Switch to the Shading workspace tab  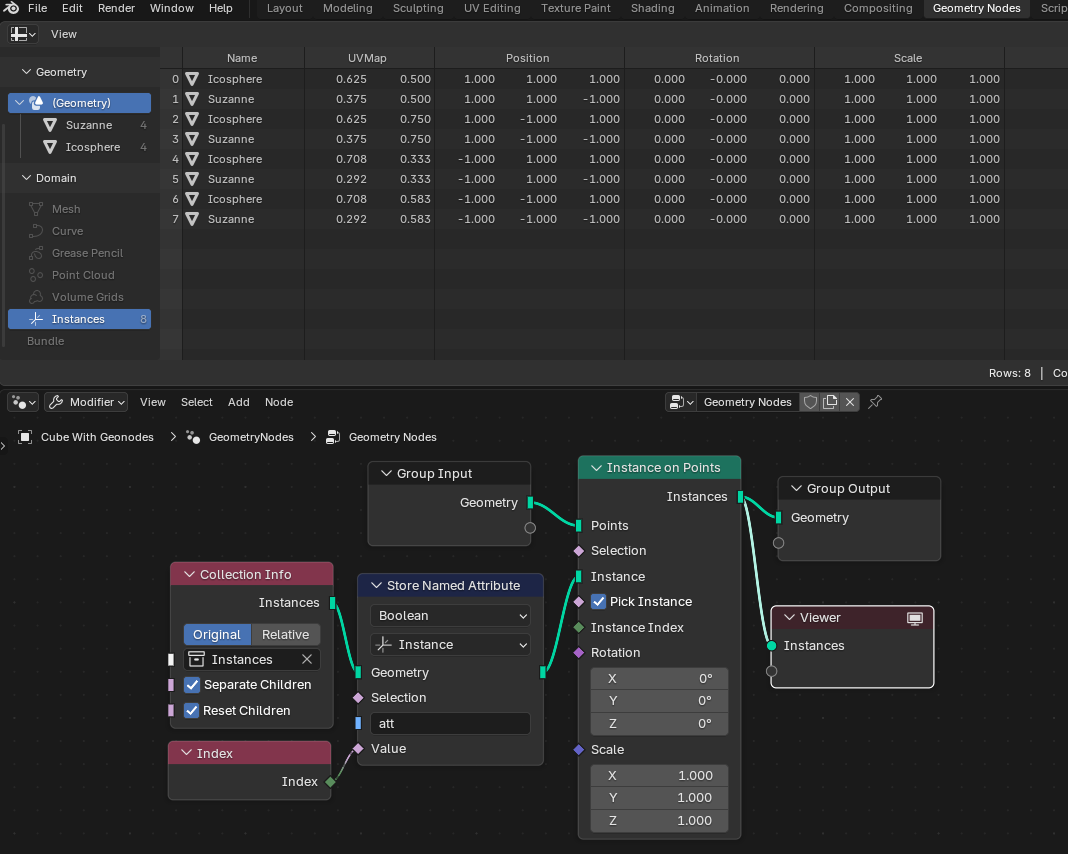click(x=653, y=8)
